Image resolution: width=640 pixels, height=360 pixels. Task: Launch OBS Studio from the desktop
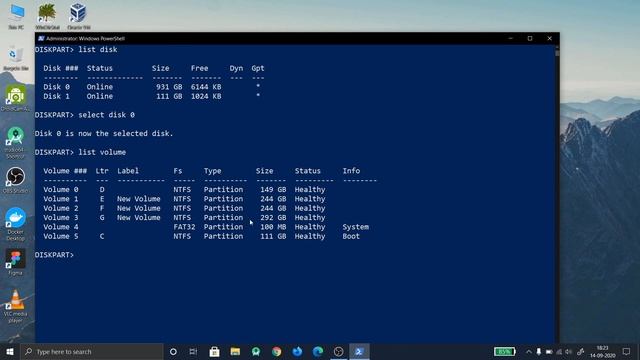pos(16,180)
